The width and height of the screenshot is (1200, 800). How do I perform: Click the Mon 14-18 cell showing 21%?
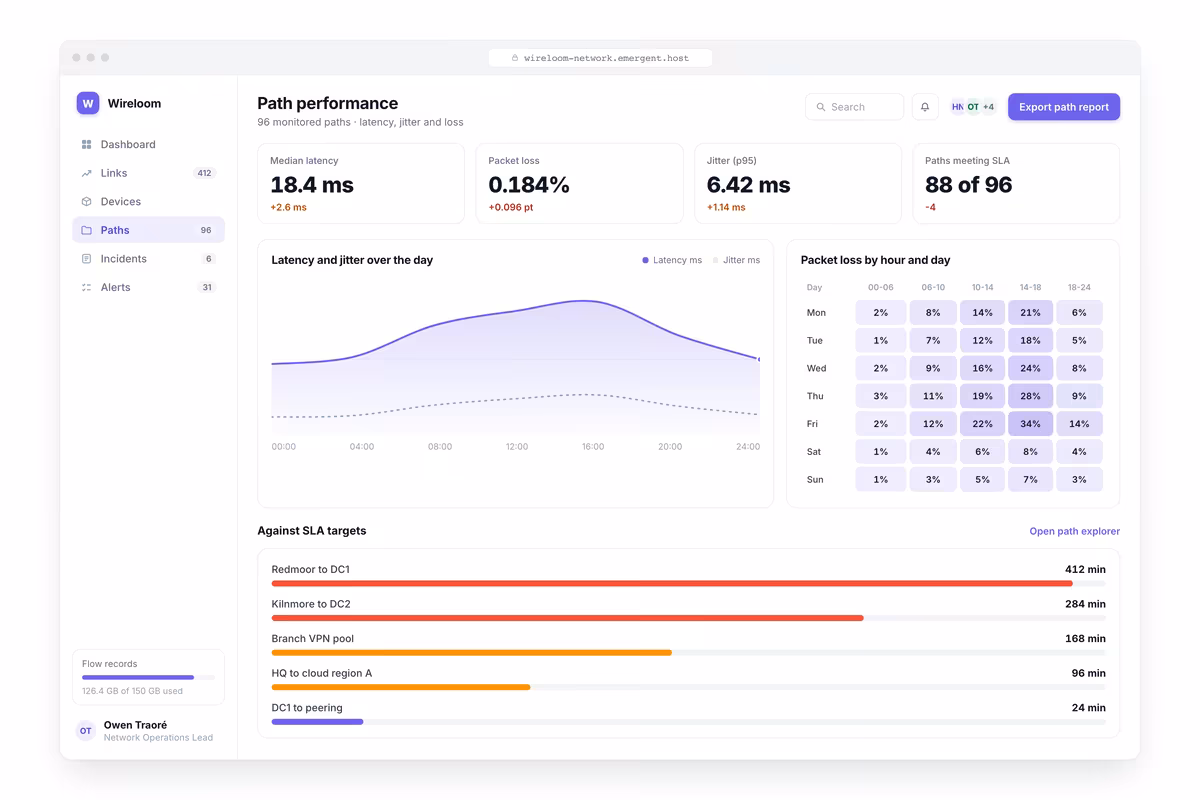point(1030,313)
